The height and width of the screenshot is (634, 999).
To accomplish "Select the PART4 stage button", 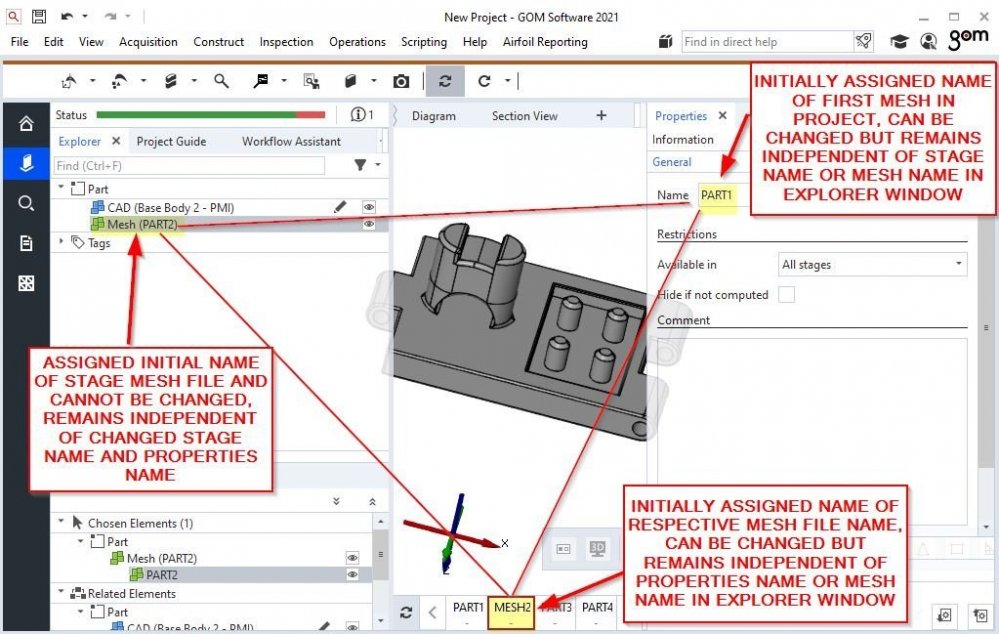I will point(597,610).
